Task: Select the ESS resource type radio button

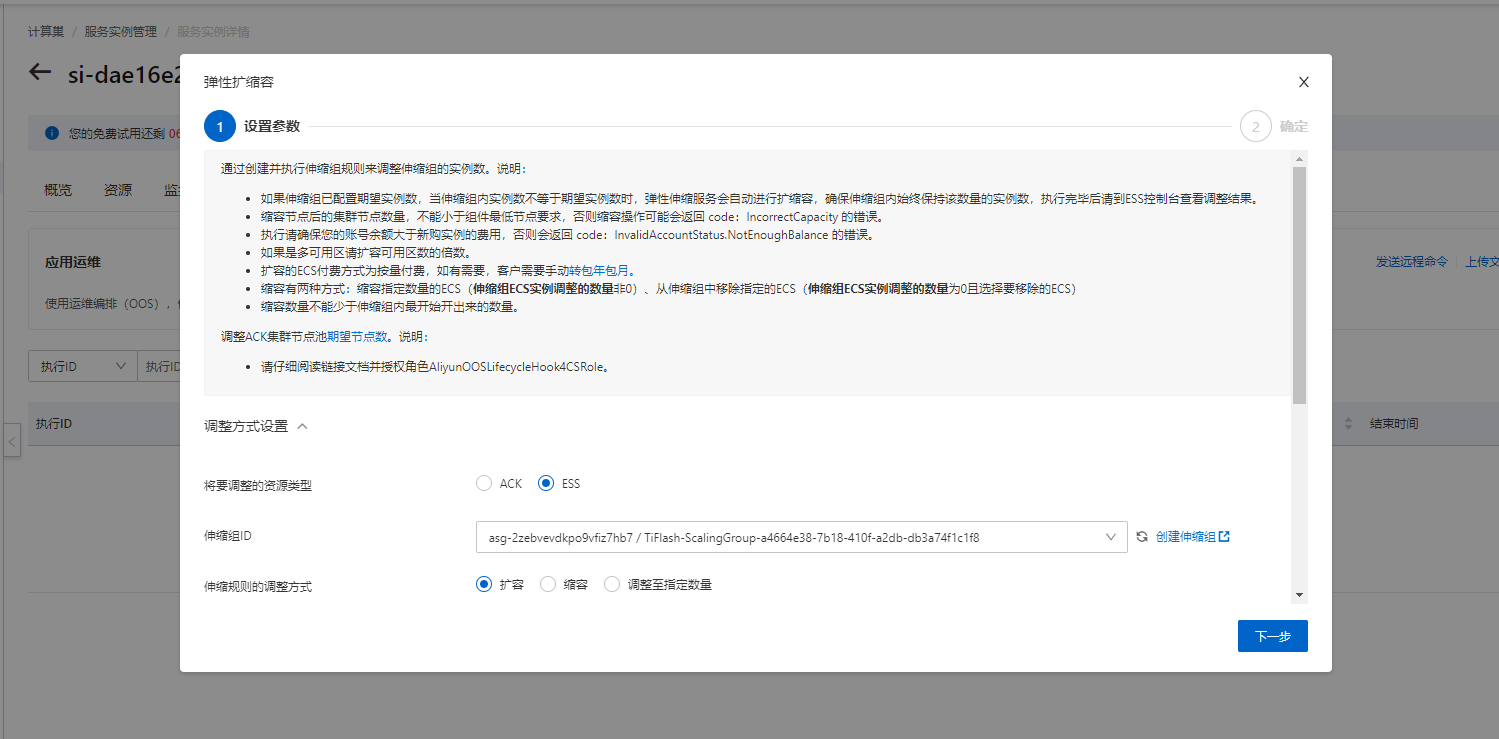Action: tap(546, 483)
